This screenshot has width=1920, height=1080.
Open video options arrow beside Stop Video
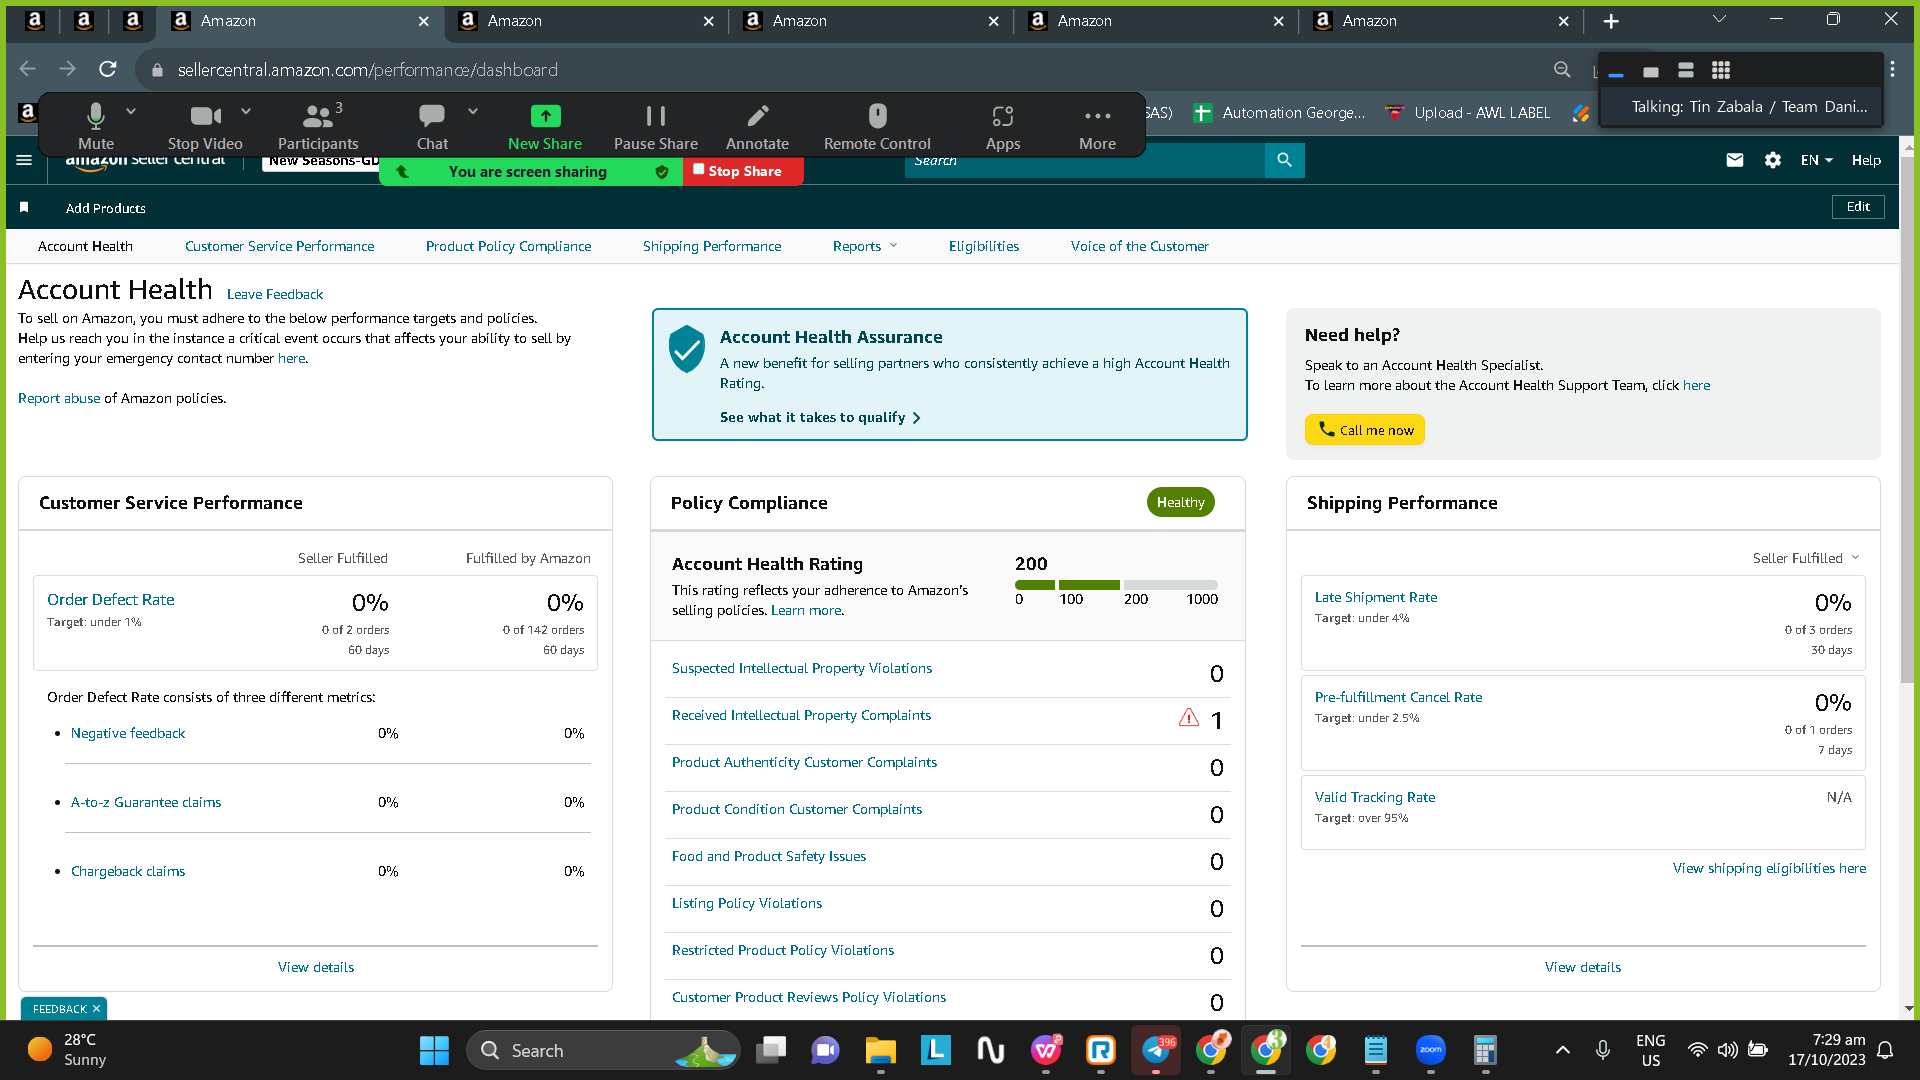(246, 112)
